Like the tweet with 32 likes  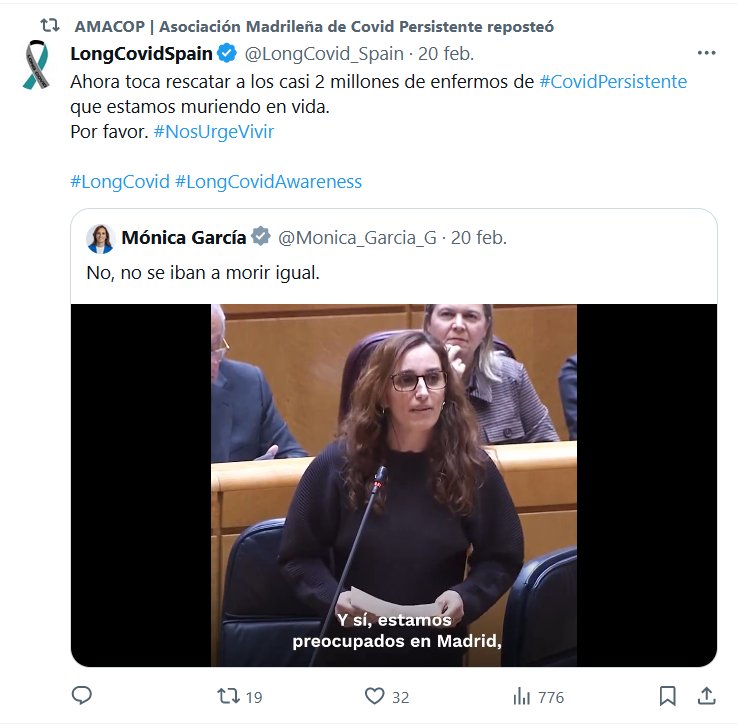[x=386, y=696]
